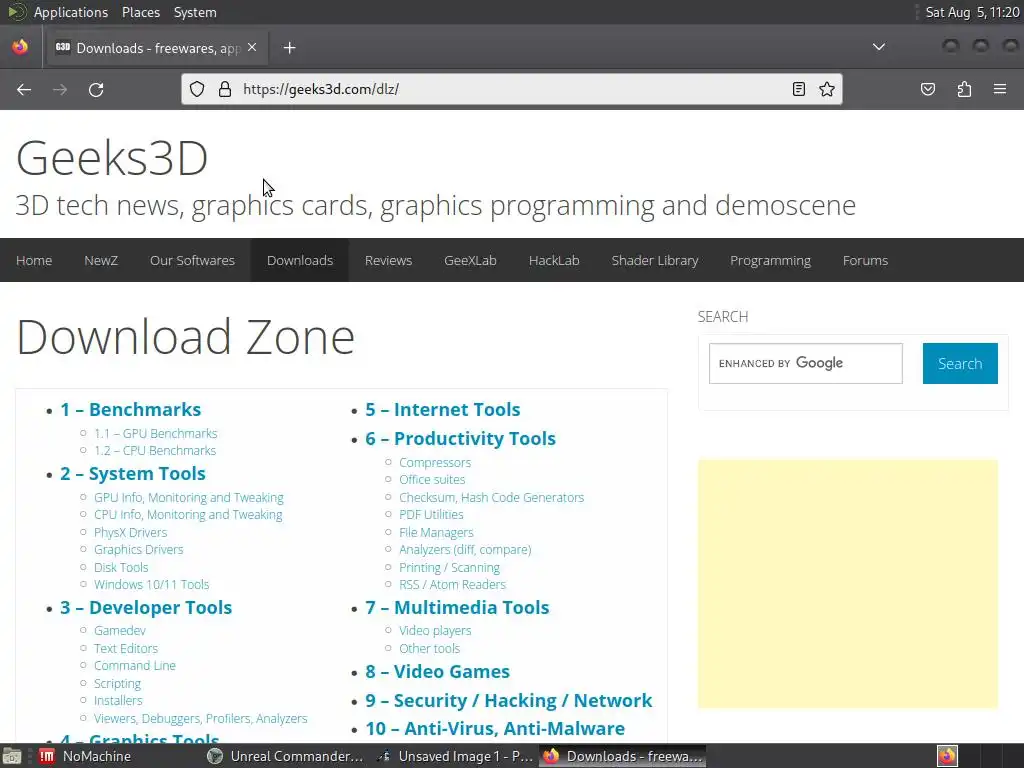Open GPU Info, Monitoring and Tweaking link
Viewport: 1024px width, 768px height.
[x=189, y=498]
